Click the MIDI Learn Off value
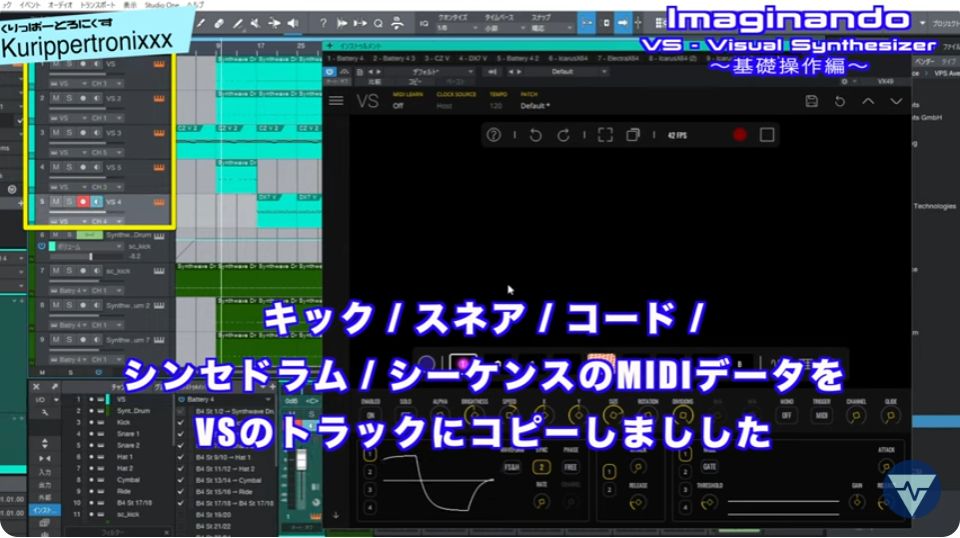 coord(399,106)
